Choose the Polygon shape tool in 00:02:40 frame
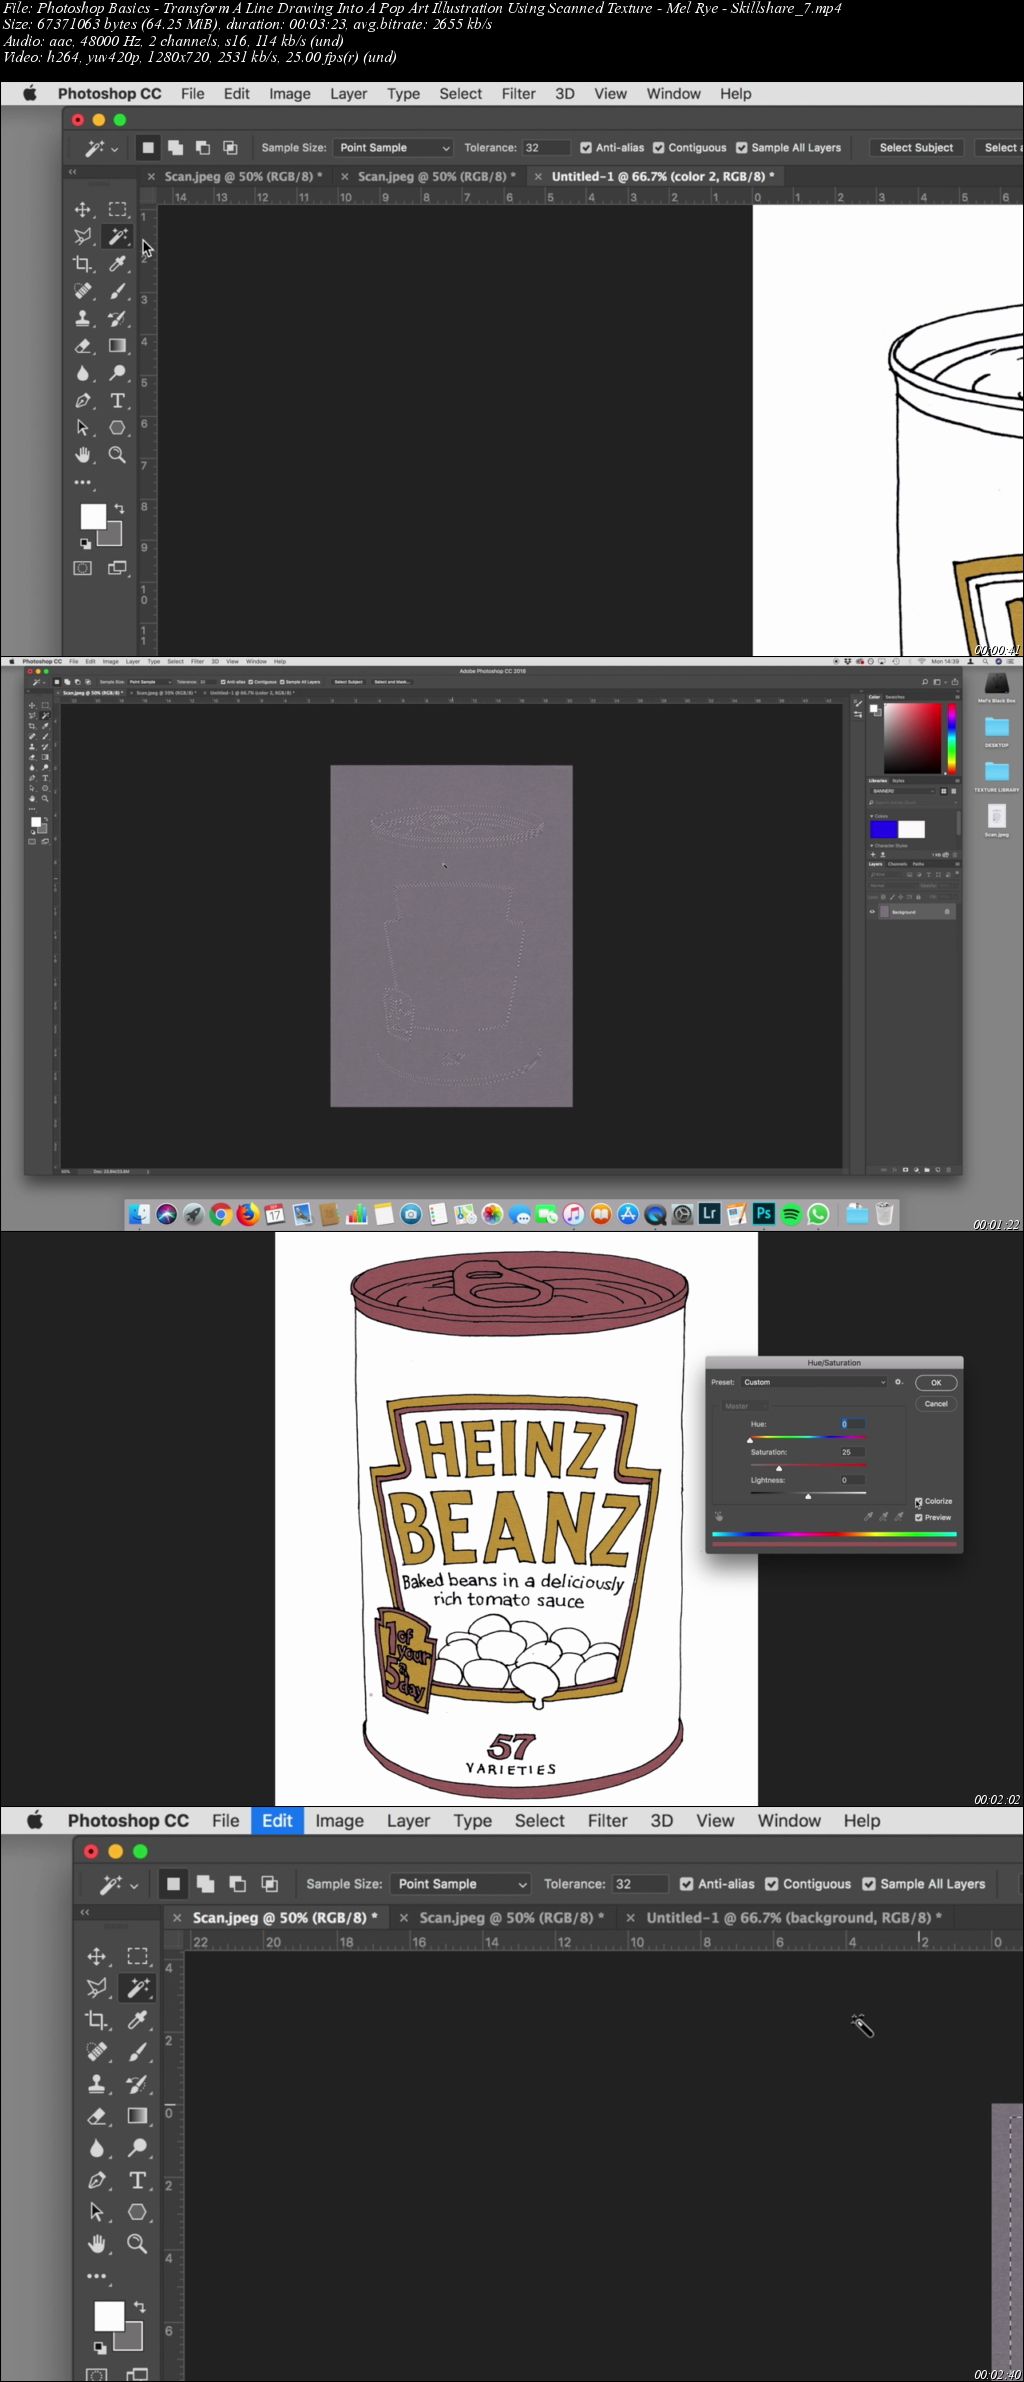Image resolution: width=1024 pixels, height=2382 pixels. pyautogui.click(x=137, y=2212)
